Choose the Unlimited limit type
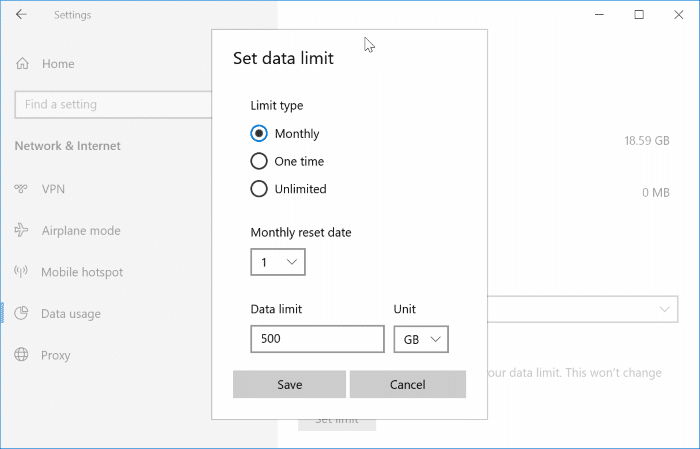 259,189
